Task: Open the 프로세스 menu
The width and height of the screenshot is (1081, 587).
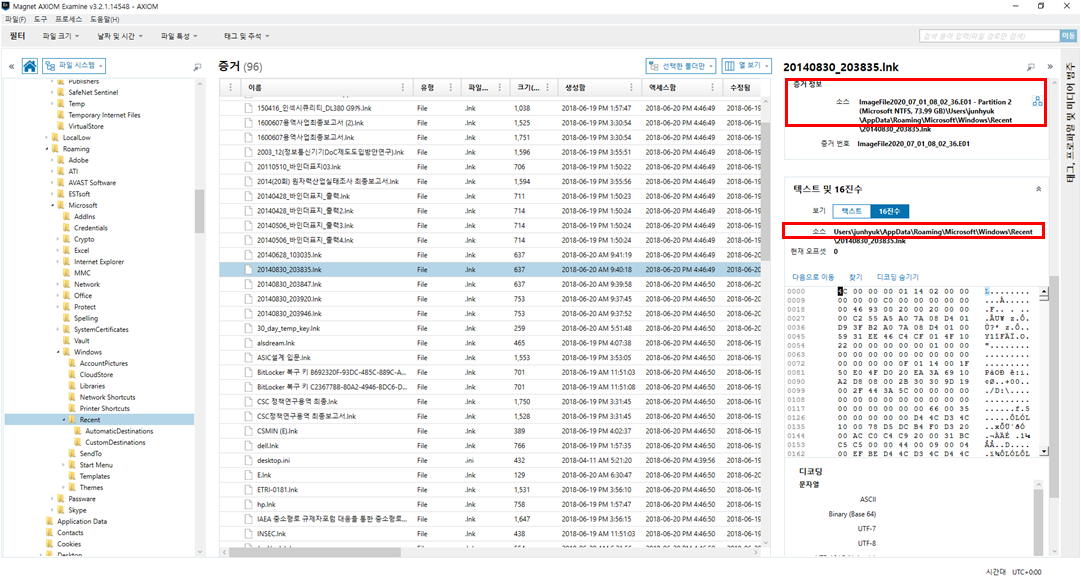Action: click(69, 19)
